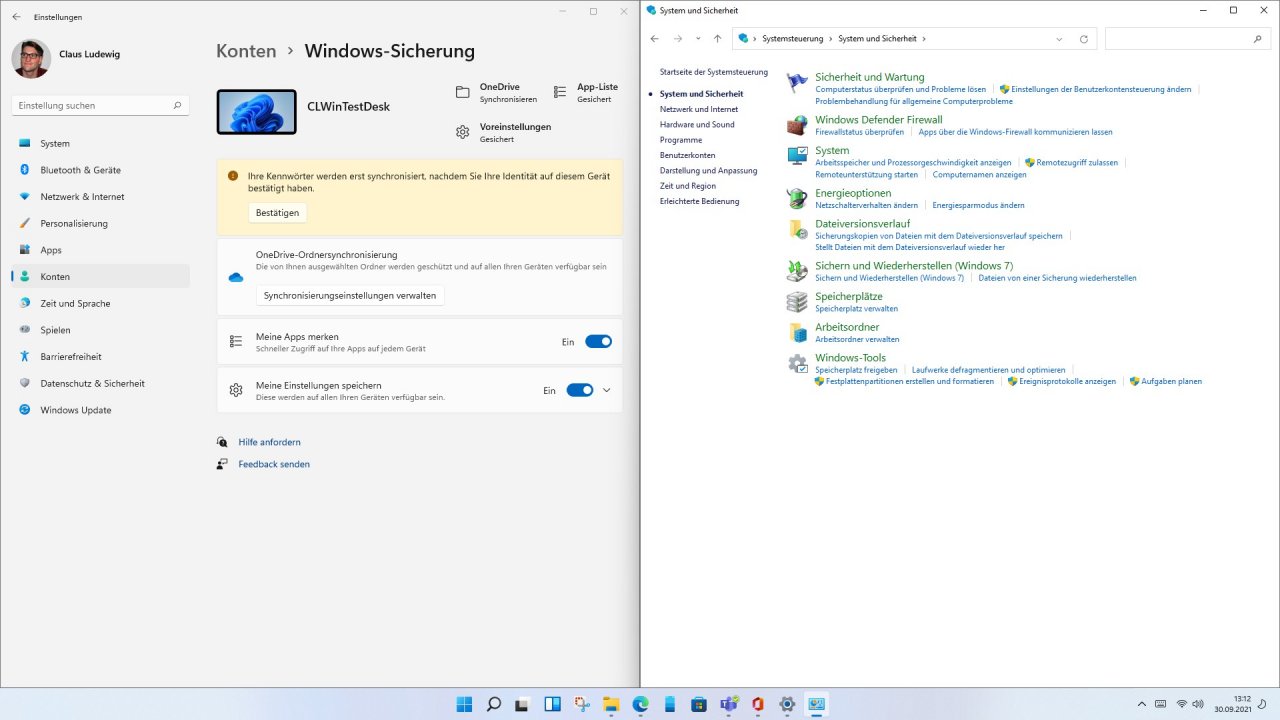
Task: Click the System monitor icon in Control Panel
Action: 797,156
